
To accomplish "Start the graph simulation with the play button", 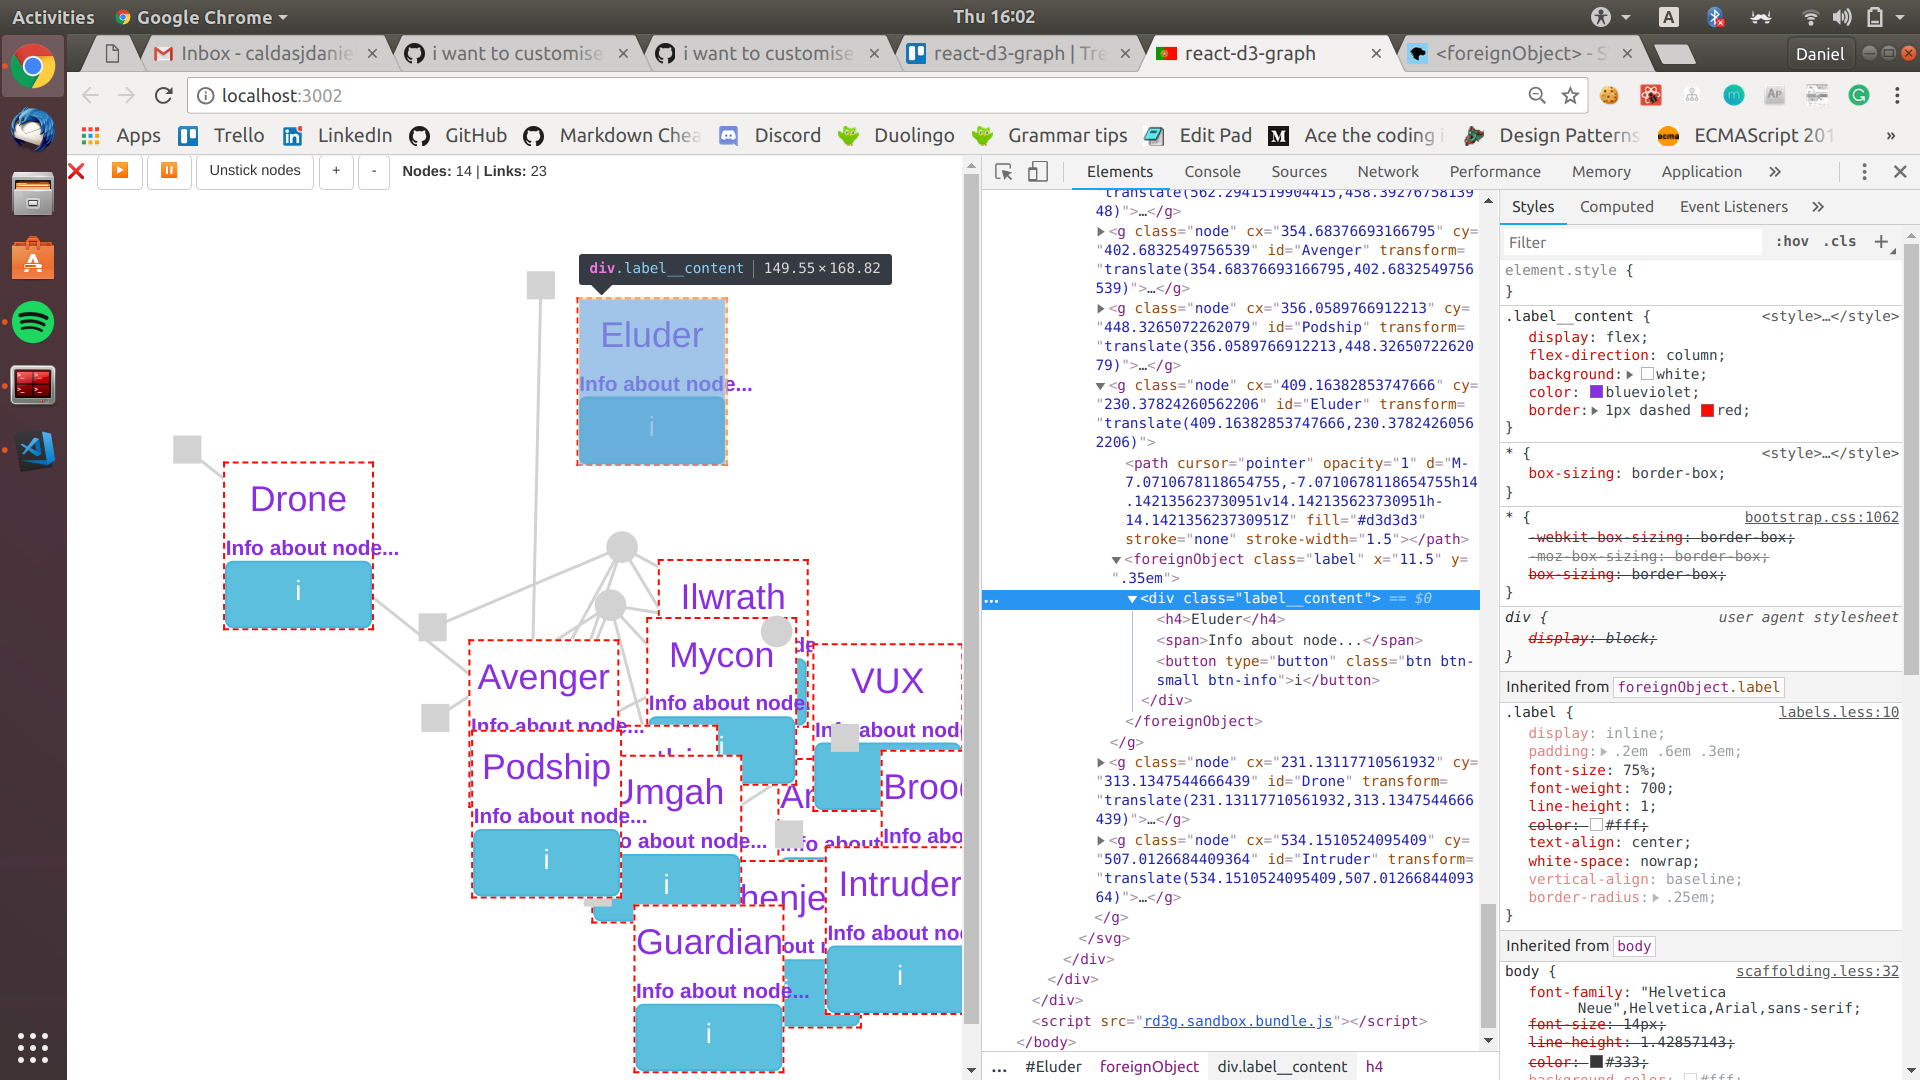I will pos(119,171).
